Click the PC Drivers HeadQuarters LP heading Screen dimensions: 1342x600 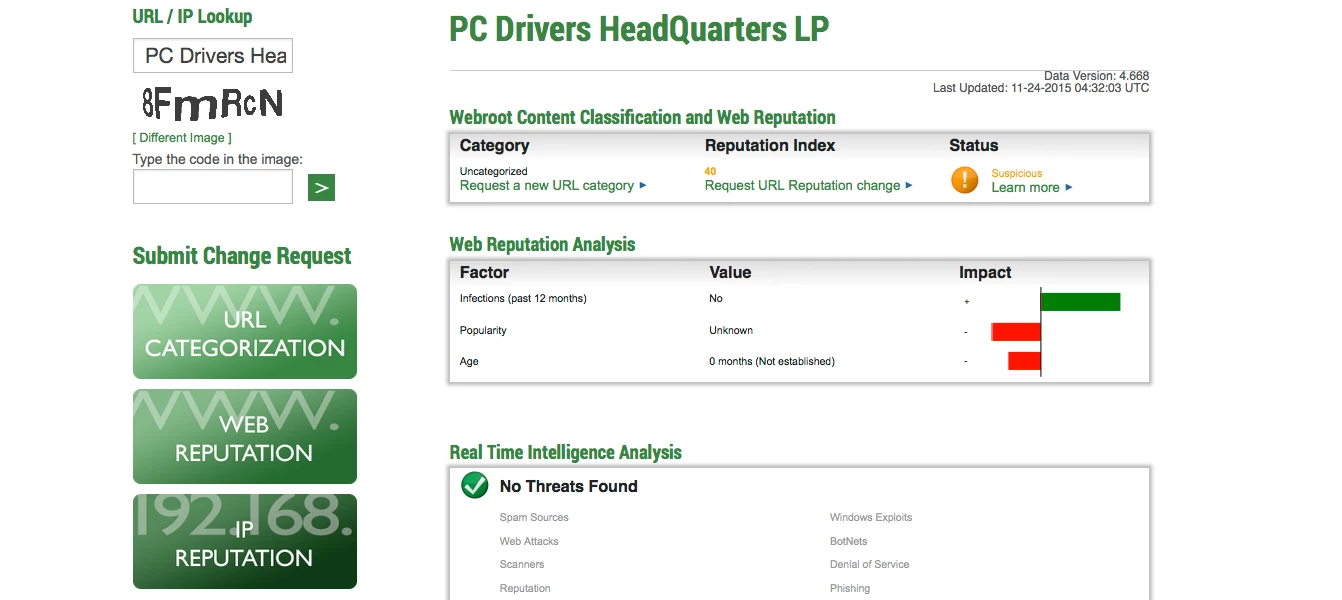[x=639, y=29]
